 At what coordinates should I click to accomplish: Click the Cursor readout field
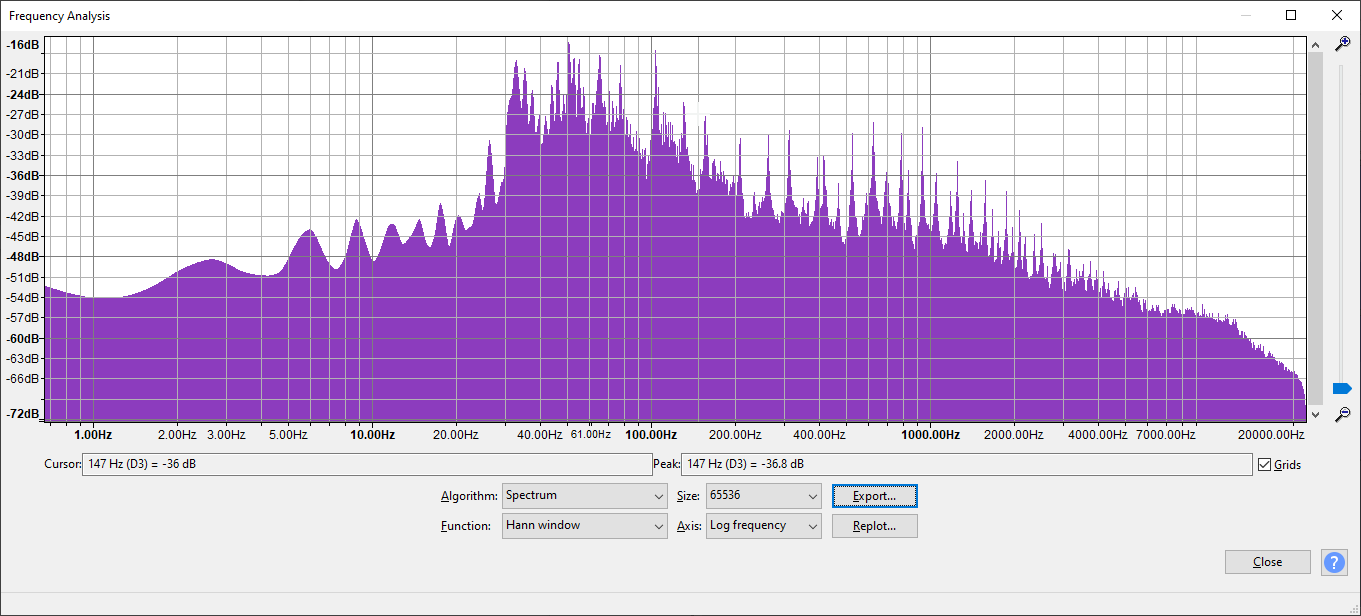click(366, 465)
